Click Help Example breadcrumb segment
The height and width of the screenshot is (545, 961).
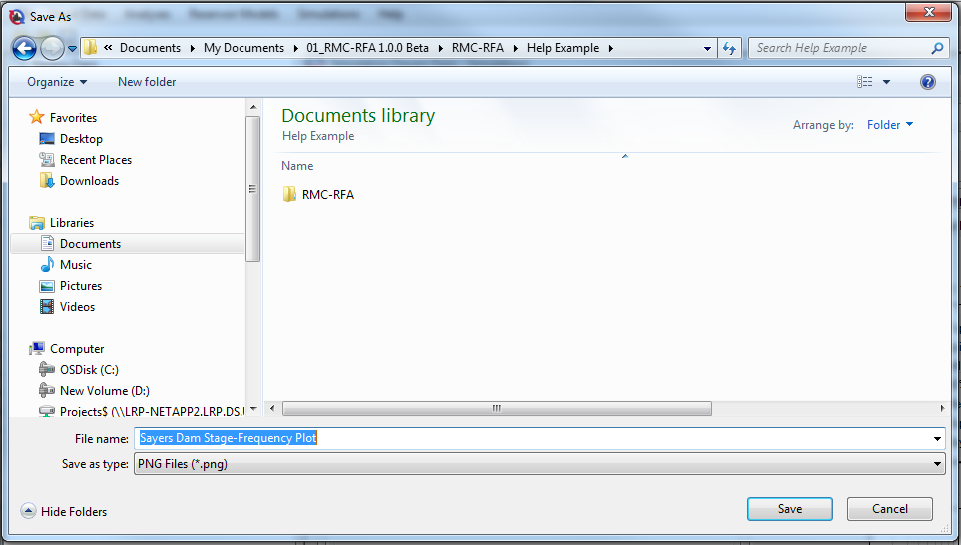(x=563, y=48)
